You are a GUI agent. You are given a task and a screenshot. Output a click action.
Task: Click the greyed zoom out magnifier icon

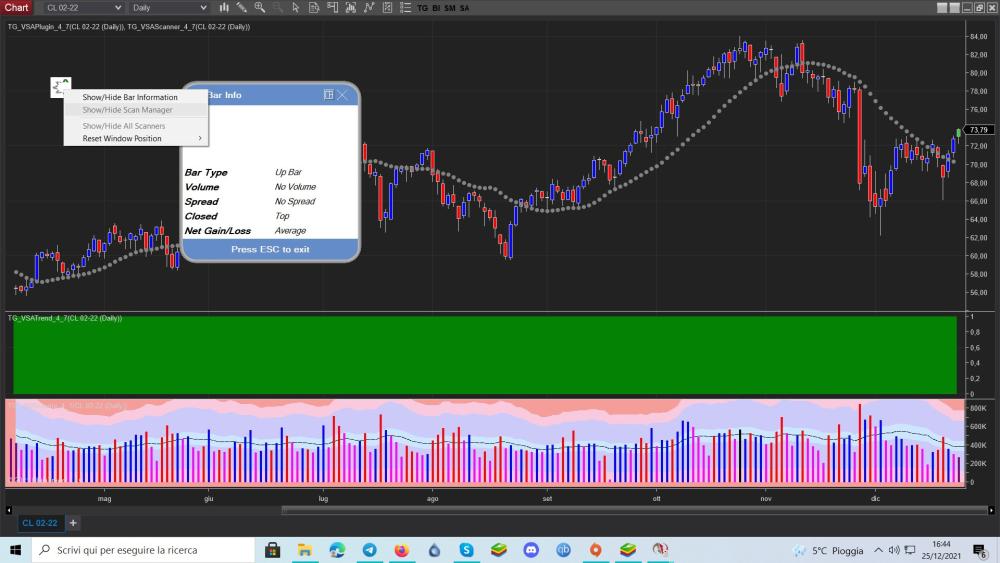[277, 8]
